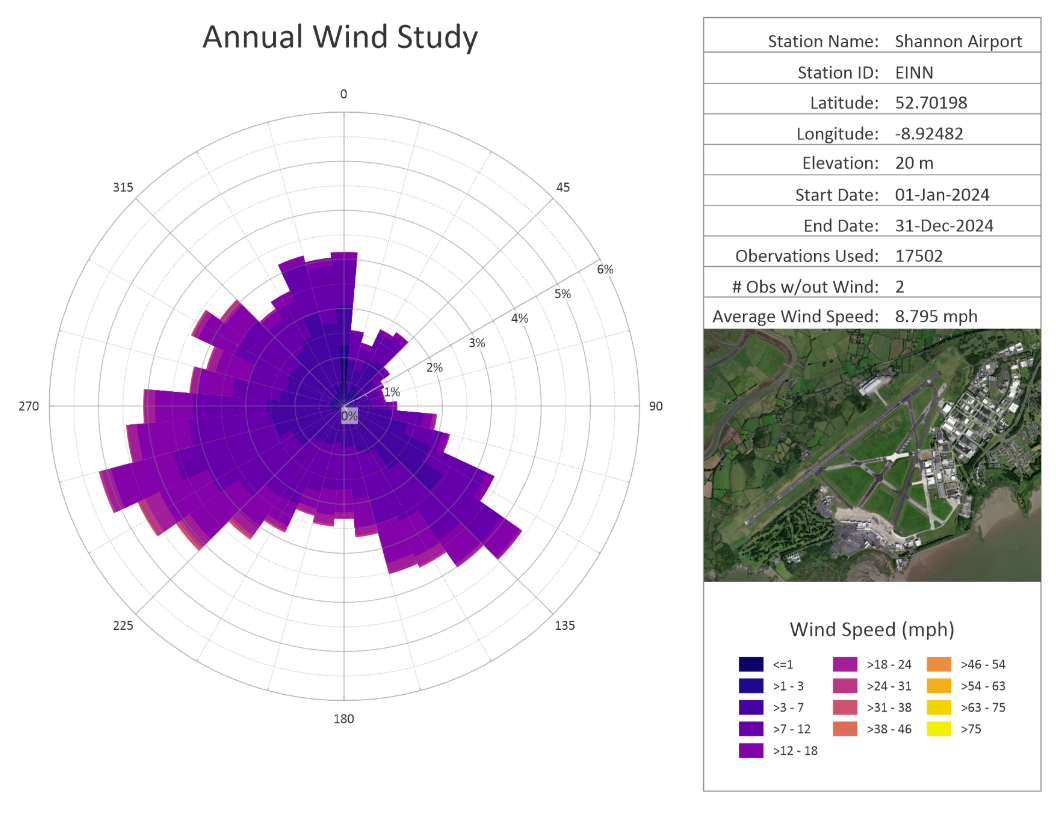Click the >46 - 54 orange legend swatch
Image resolution: width=1056 pixels, height=813 pixels.
tap(939, 664)
